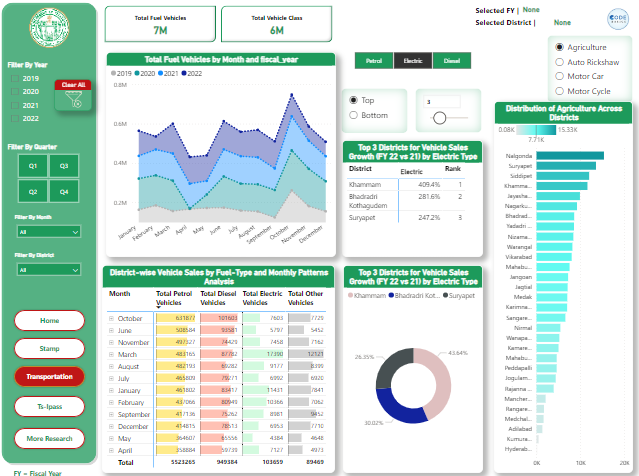Viewport: 639px width, 476px height.
Task: Open the Filter By District dropdown
Action: point(48,269)
